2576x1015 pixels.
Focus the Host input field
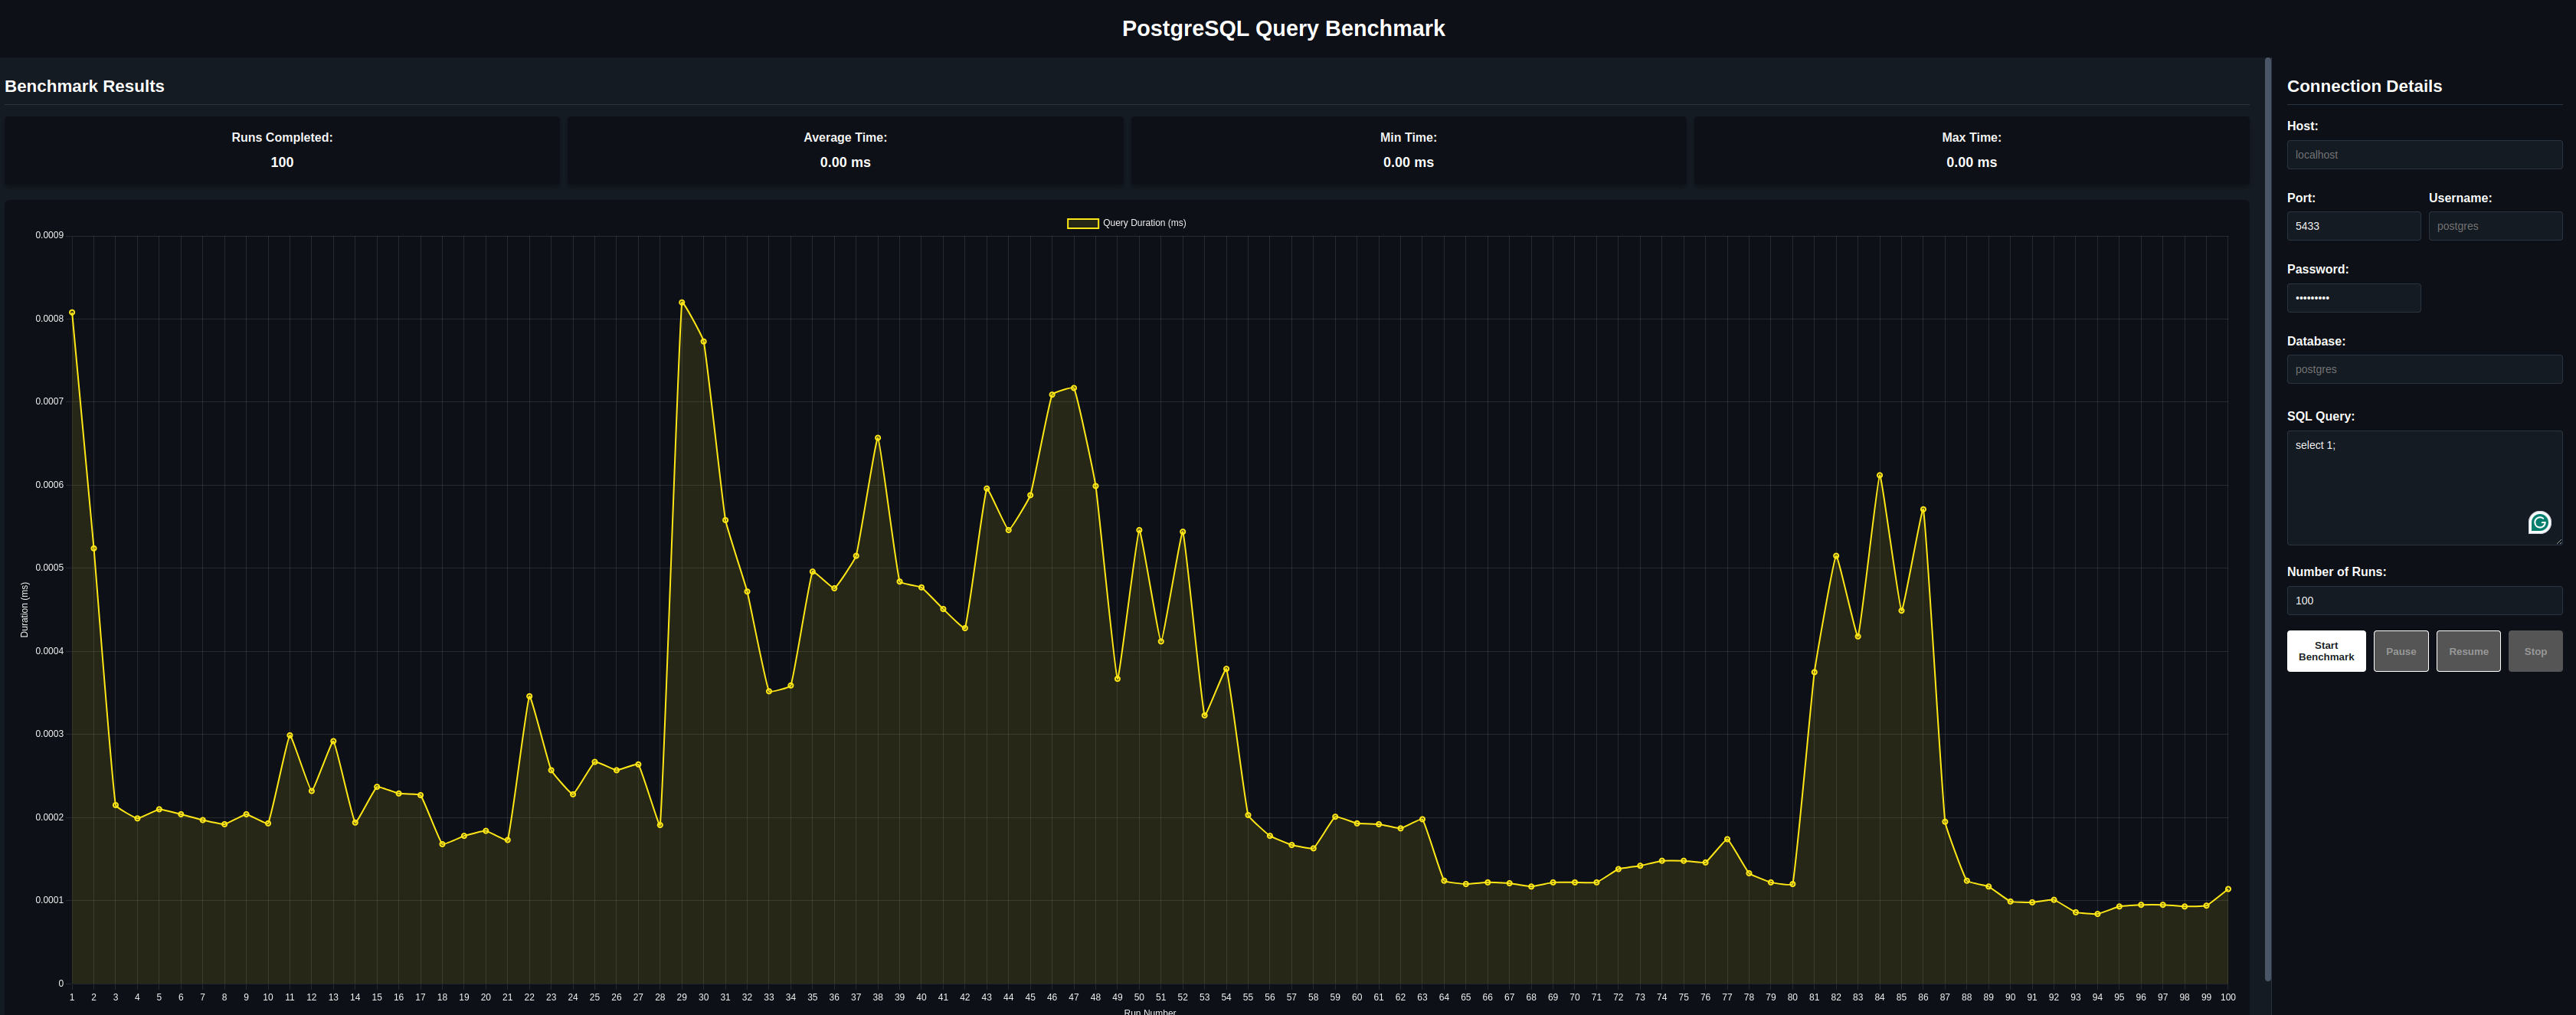[x=2424, y=155]
